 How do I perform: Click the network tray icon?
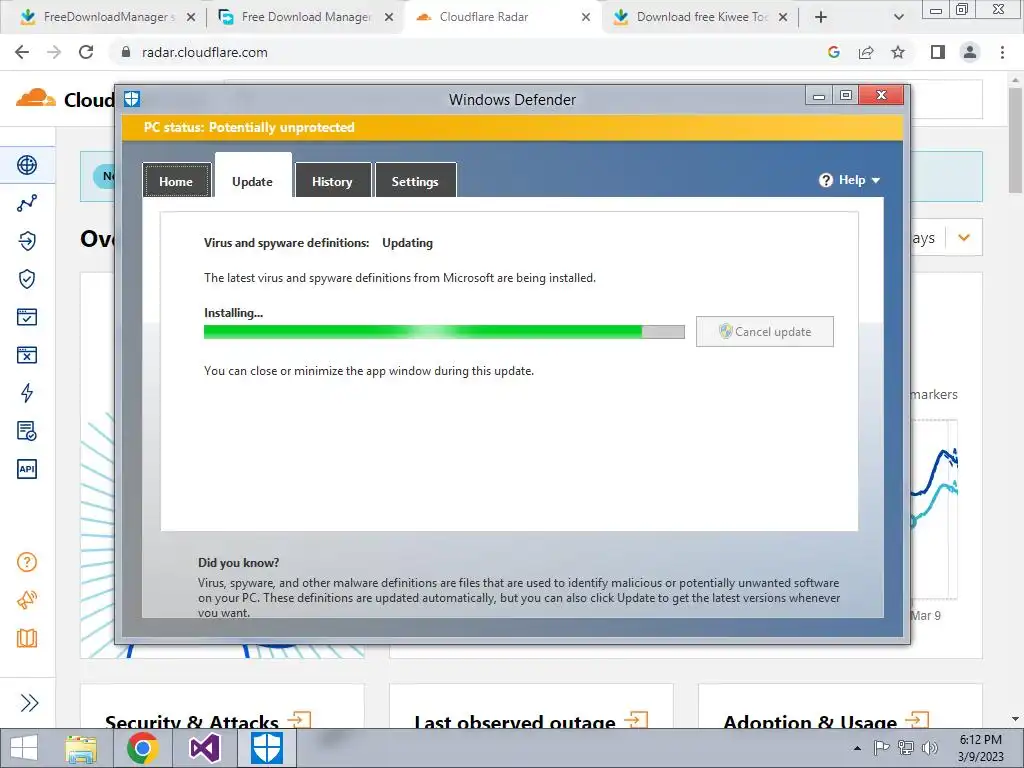coord(906,748)
